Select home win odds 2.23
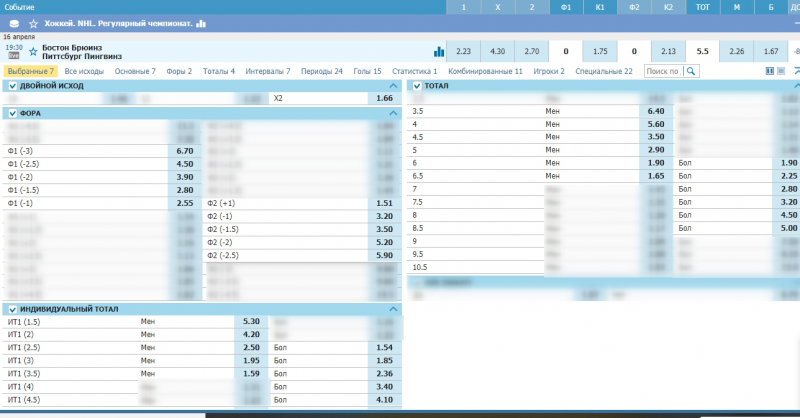This screenshot has width=800, height=418. tap(462, 51)
